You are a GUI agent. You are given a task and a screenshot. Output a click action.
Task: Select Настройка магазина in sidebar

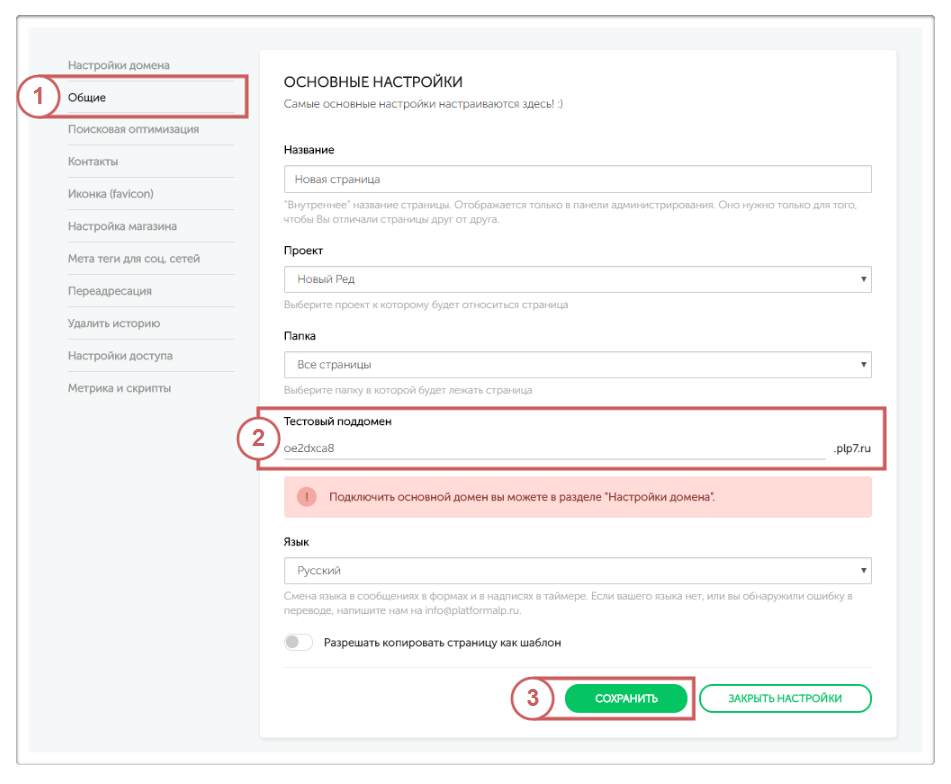click(x=122, y=226)
